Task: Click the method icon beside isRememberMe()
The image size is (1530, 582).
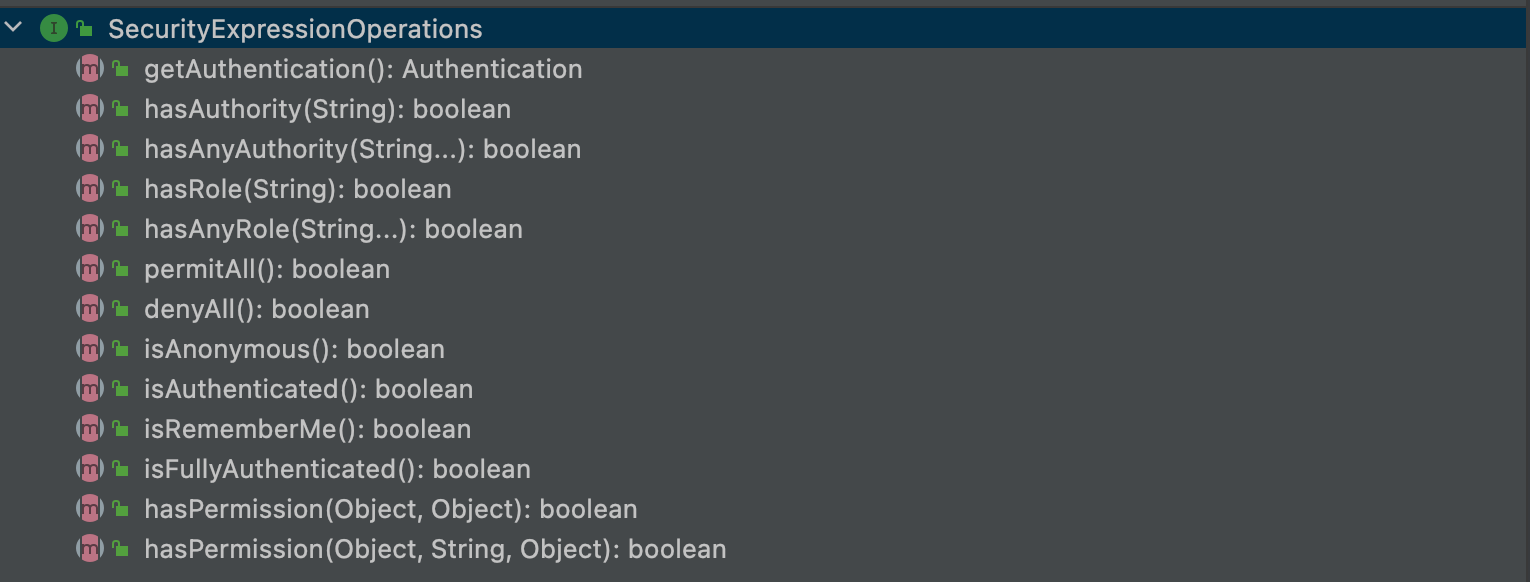Action: (90, 429)
